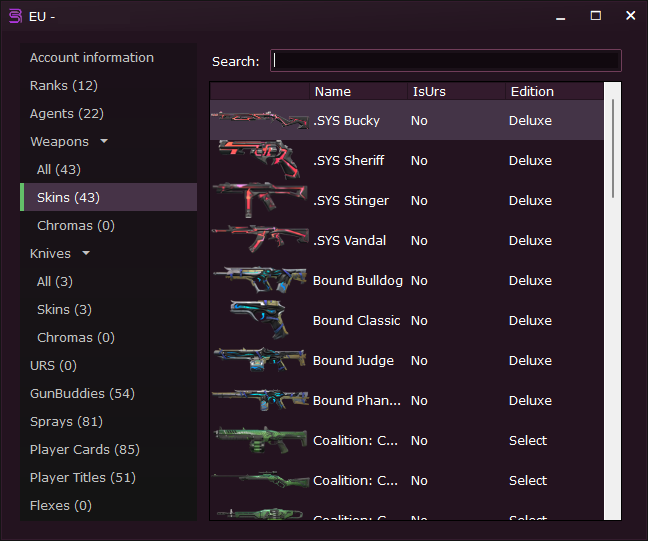Collapse the Knives section arrow
Viewport: 648px width, 541px height.
86,253
